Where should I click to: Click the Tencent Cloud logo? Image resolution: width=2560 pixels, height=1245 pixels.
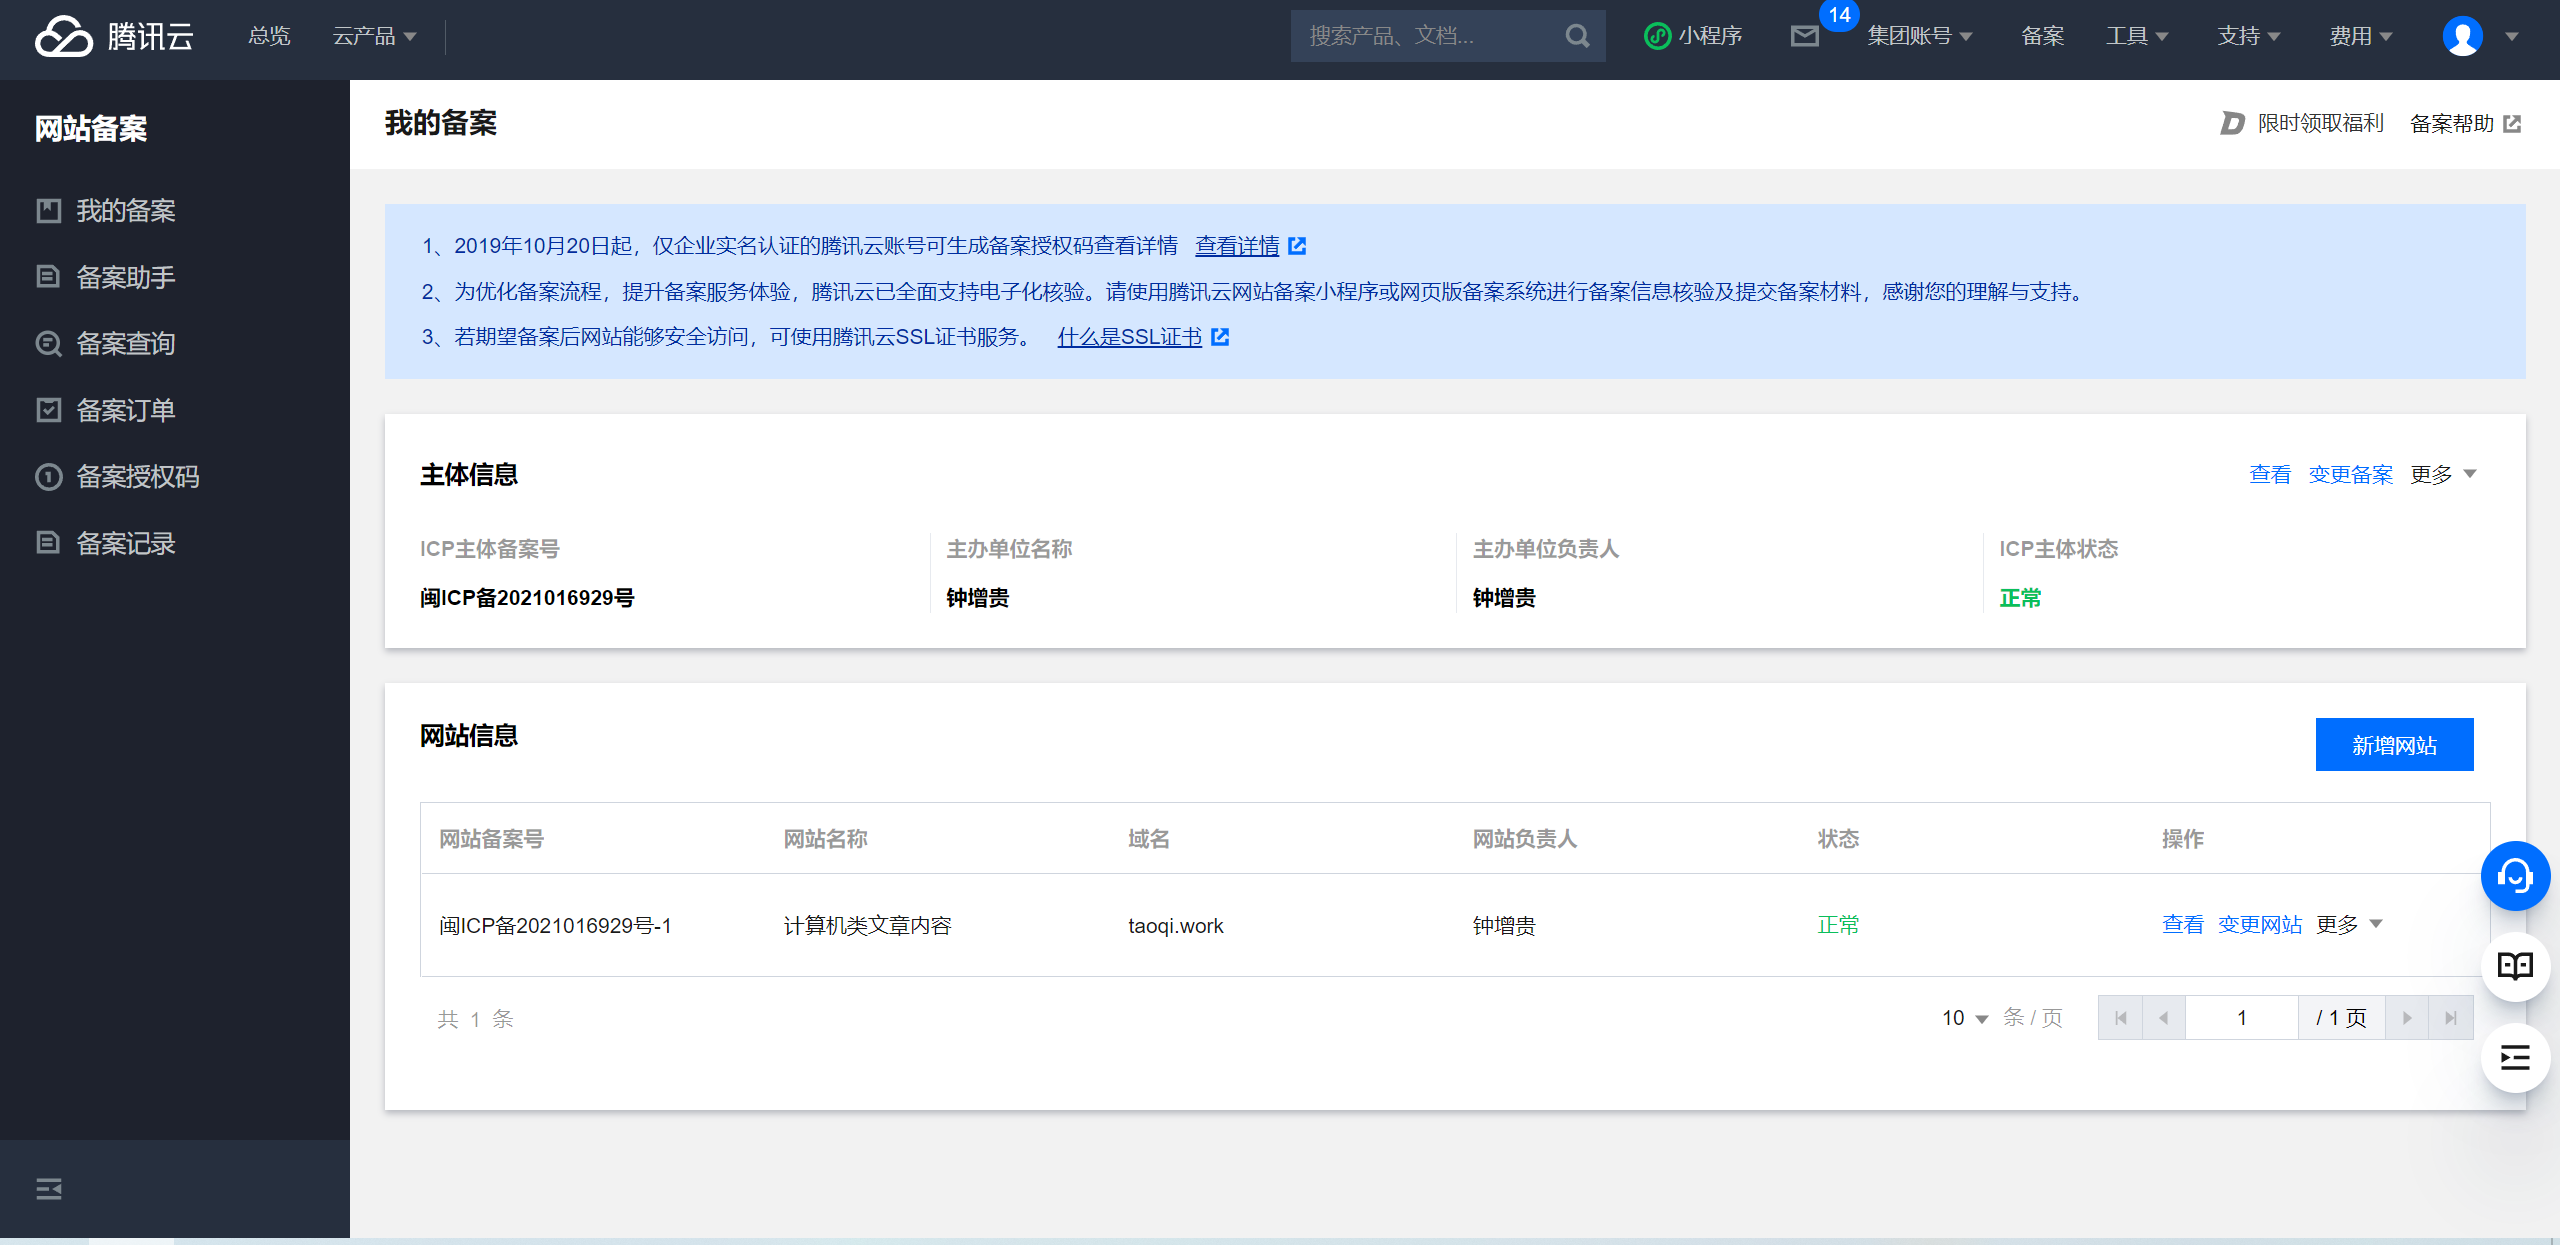click(113, 37)
